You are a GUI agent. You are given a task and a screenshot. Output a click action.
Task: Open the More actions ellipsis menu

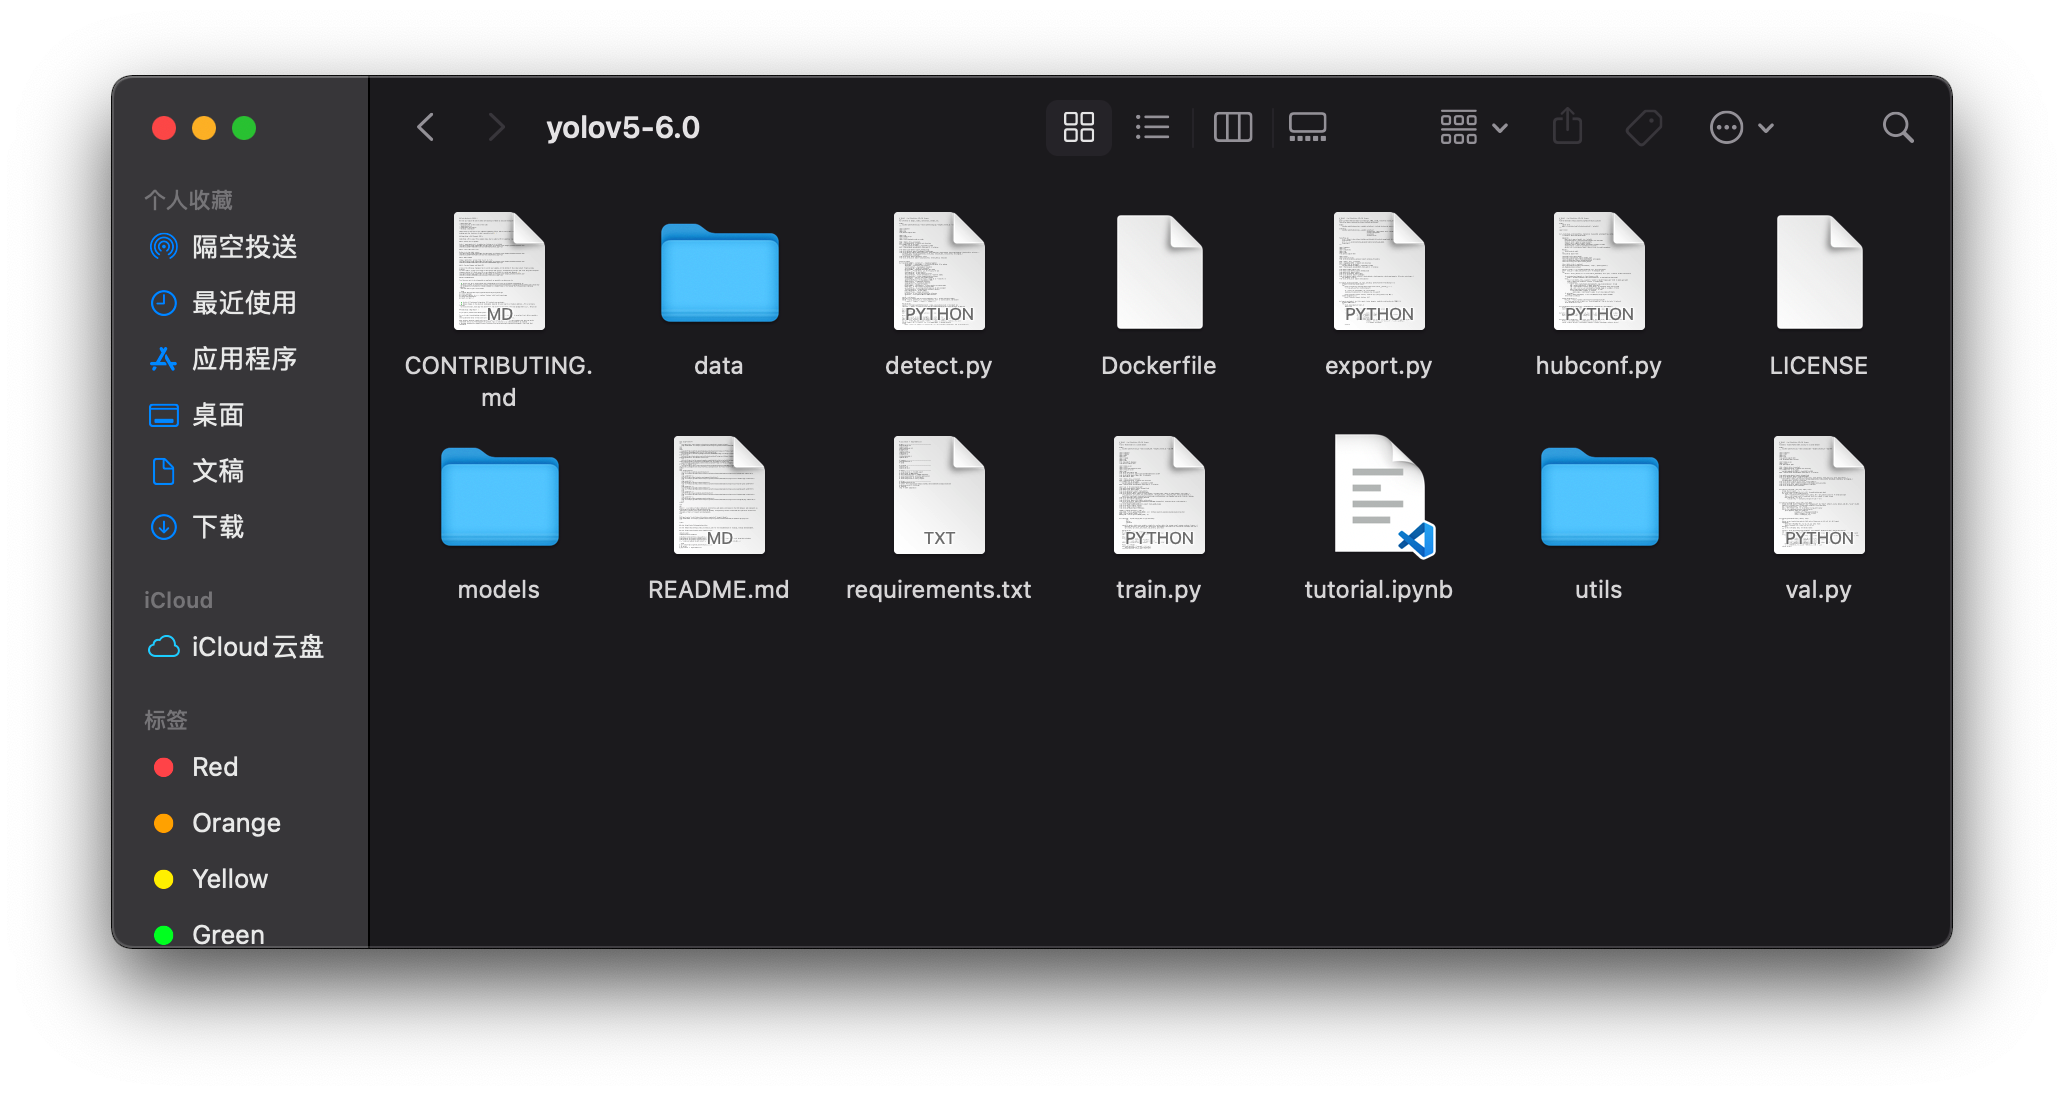tap(1741, 127)
